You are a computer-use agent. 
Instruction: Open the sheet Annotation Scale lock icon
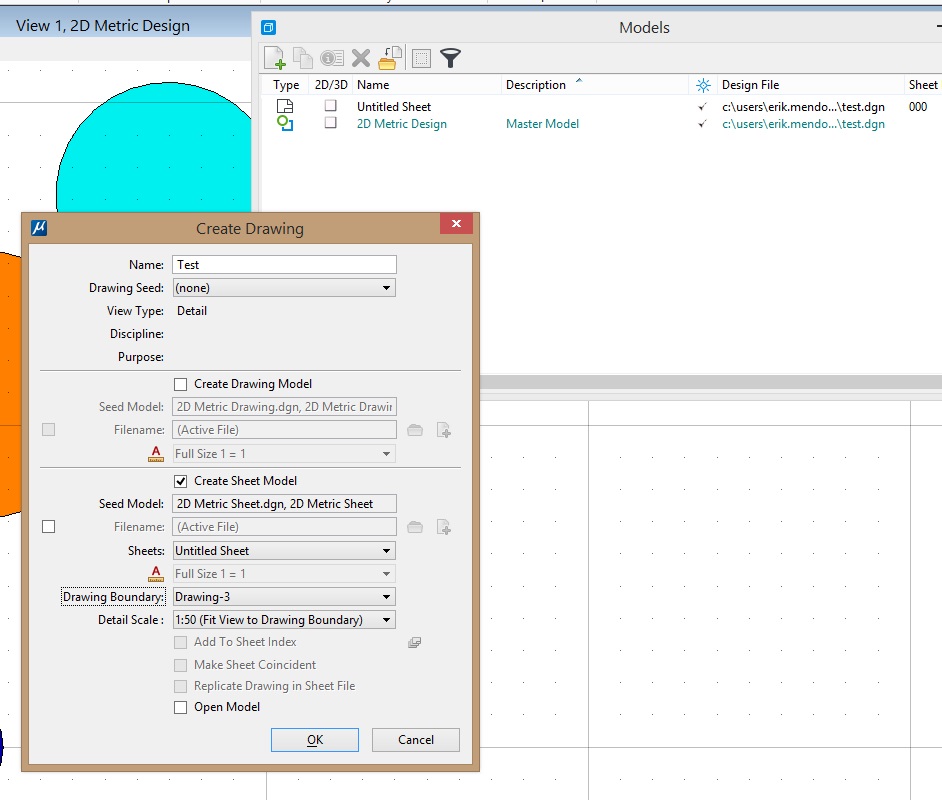click(156, 573)
